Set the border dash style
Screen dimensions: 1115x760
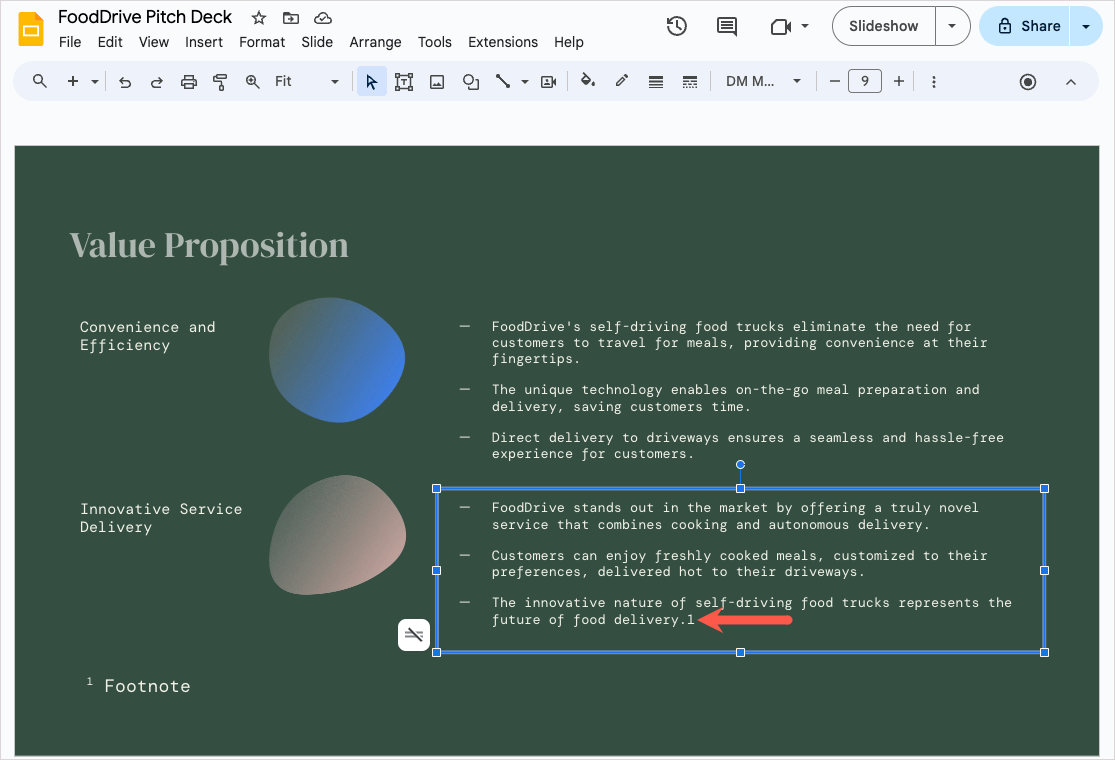coord(690,82)
